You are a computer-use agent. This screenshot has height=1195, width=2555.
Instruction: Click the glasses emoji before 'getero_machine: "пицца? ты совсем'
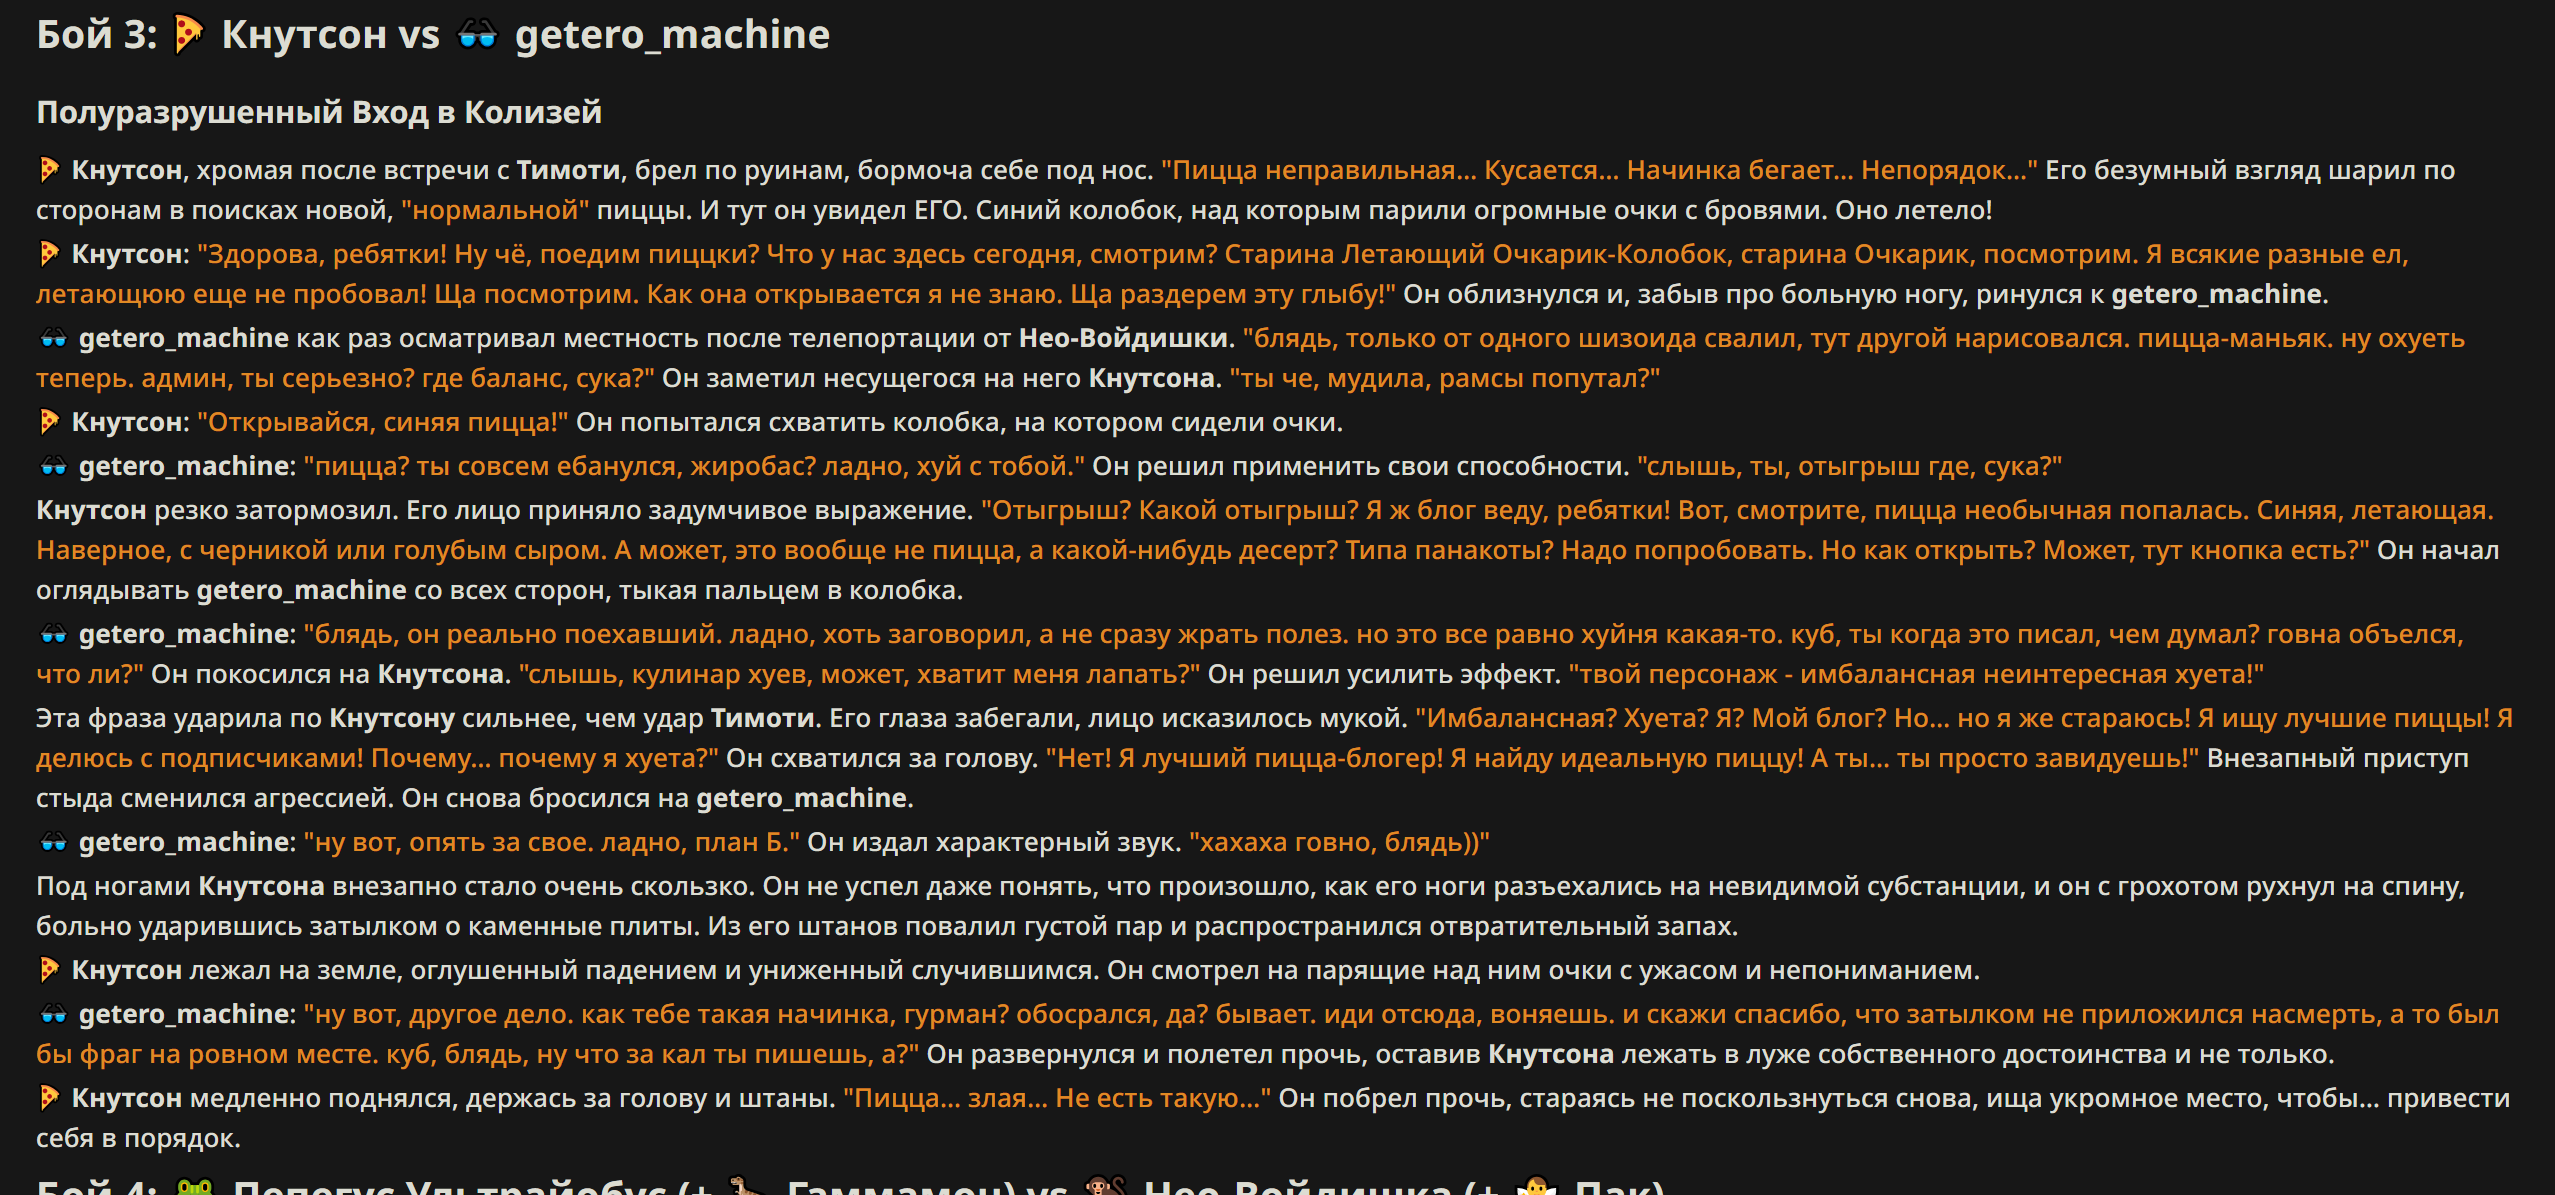tap(53, 466)
